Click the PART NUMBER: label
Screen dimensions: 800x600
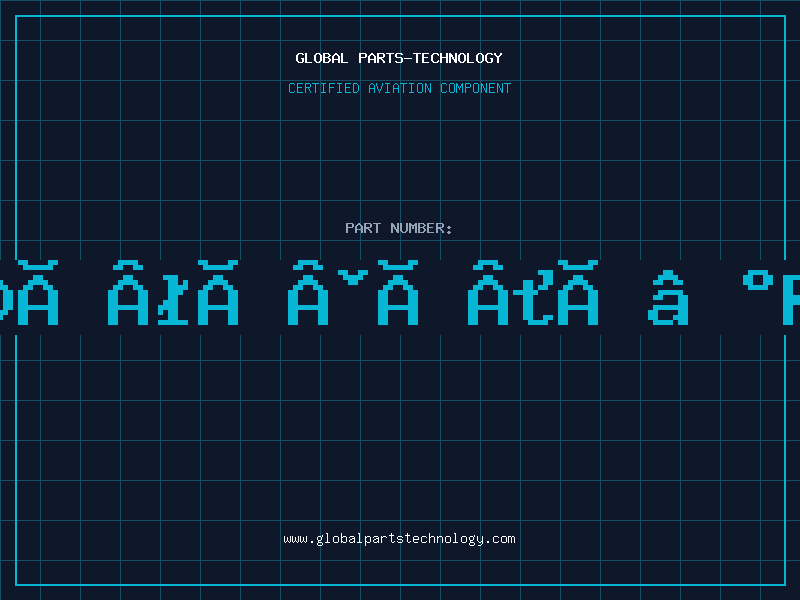coord(399,228)
